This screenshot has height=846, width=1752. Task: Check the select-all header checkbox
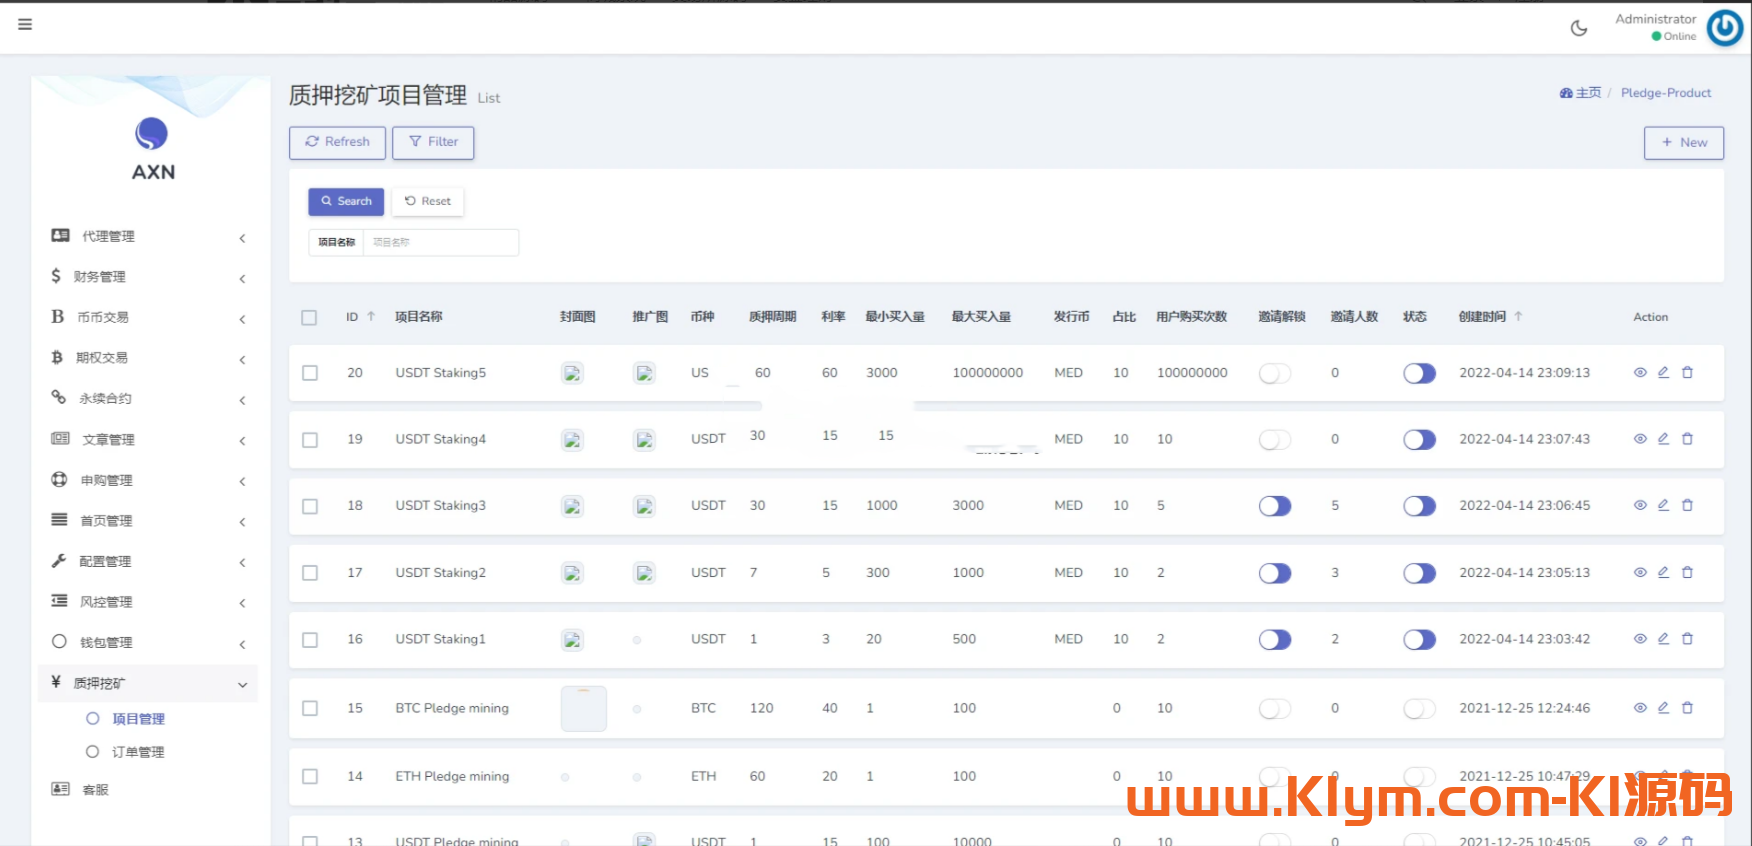pyautogui.click(x=309, y=317)
